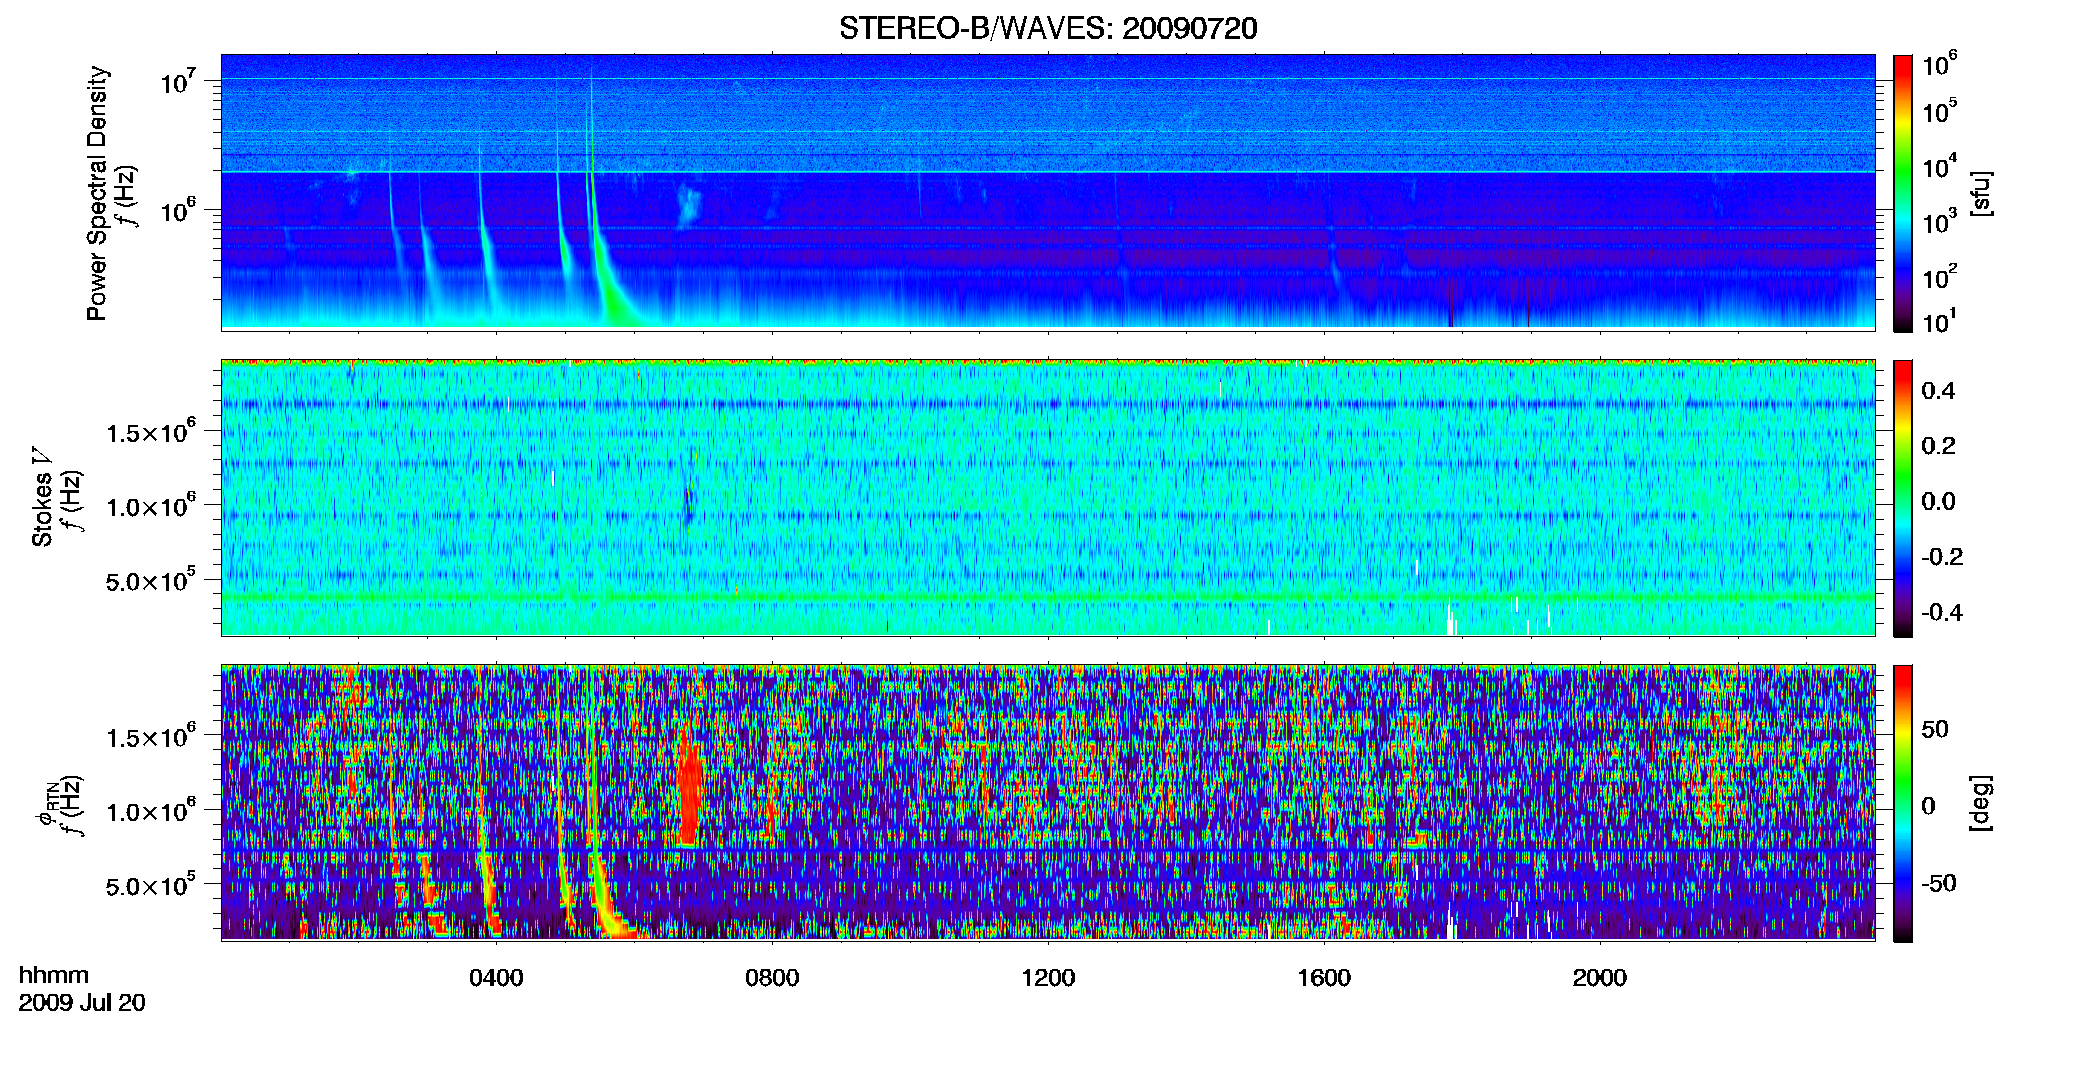Screen dimensions: 2096x1080
Task: Click the positive 50 degree color bar value
Action: (x=1935, y=729)
